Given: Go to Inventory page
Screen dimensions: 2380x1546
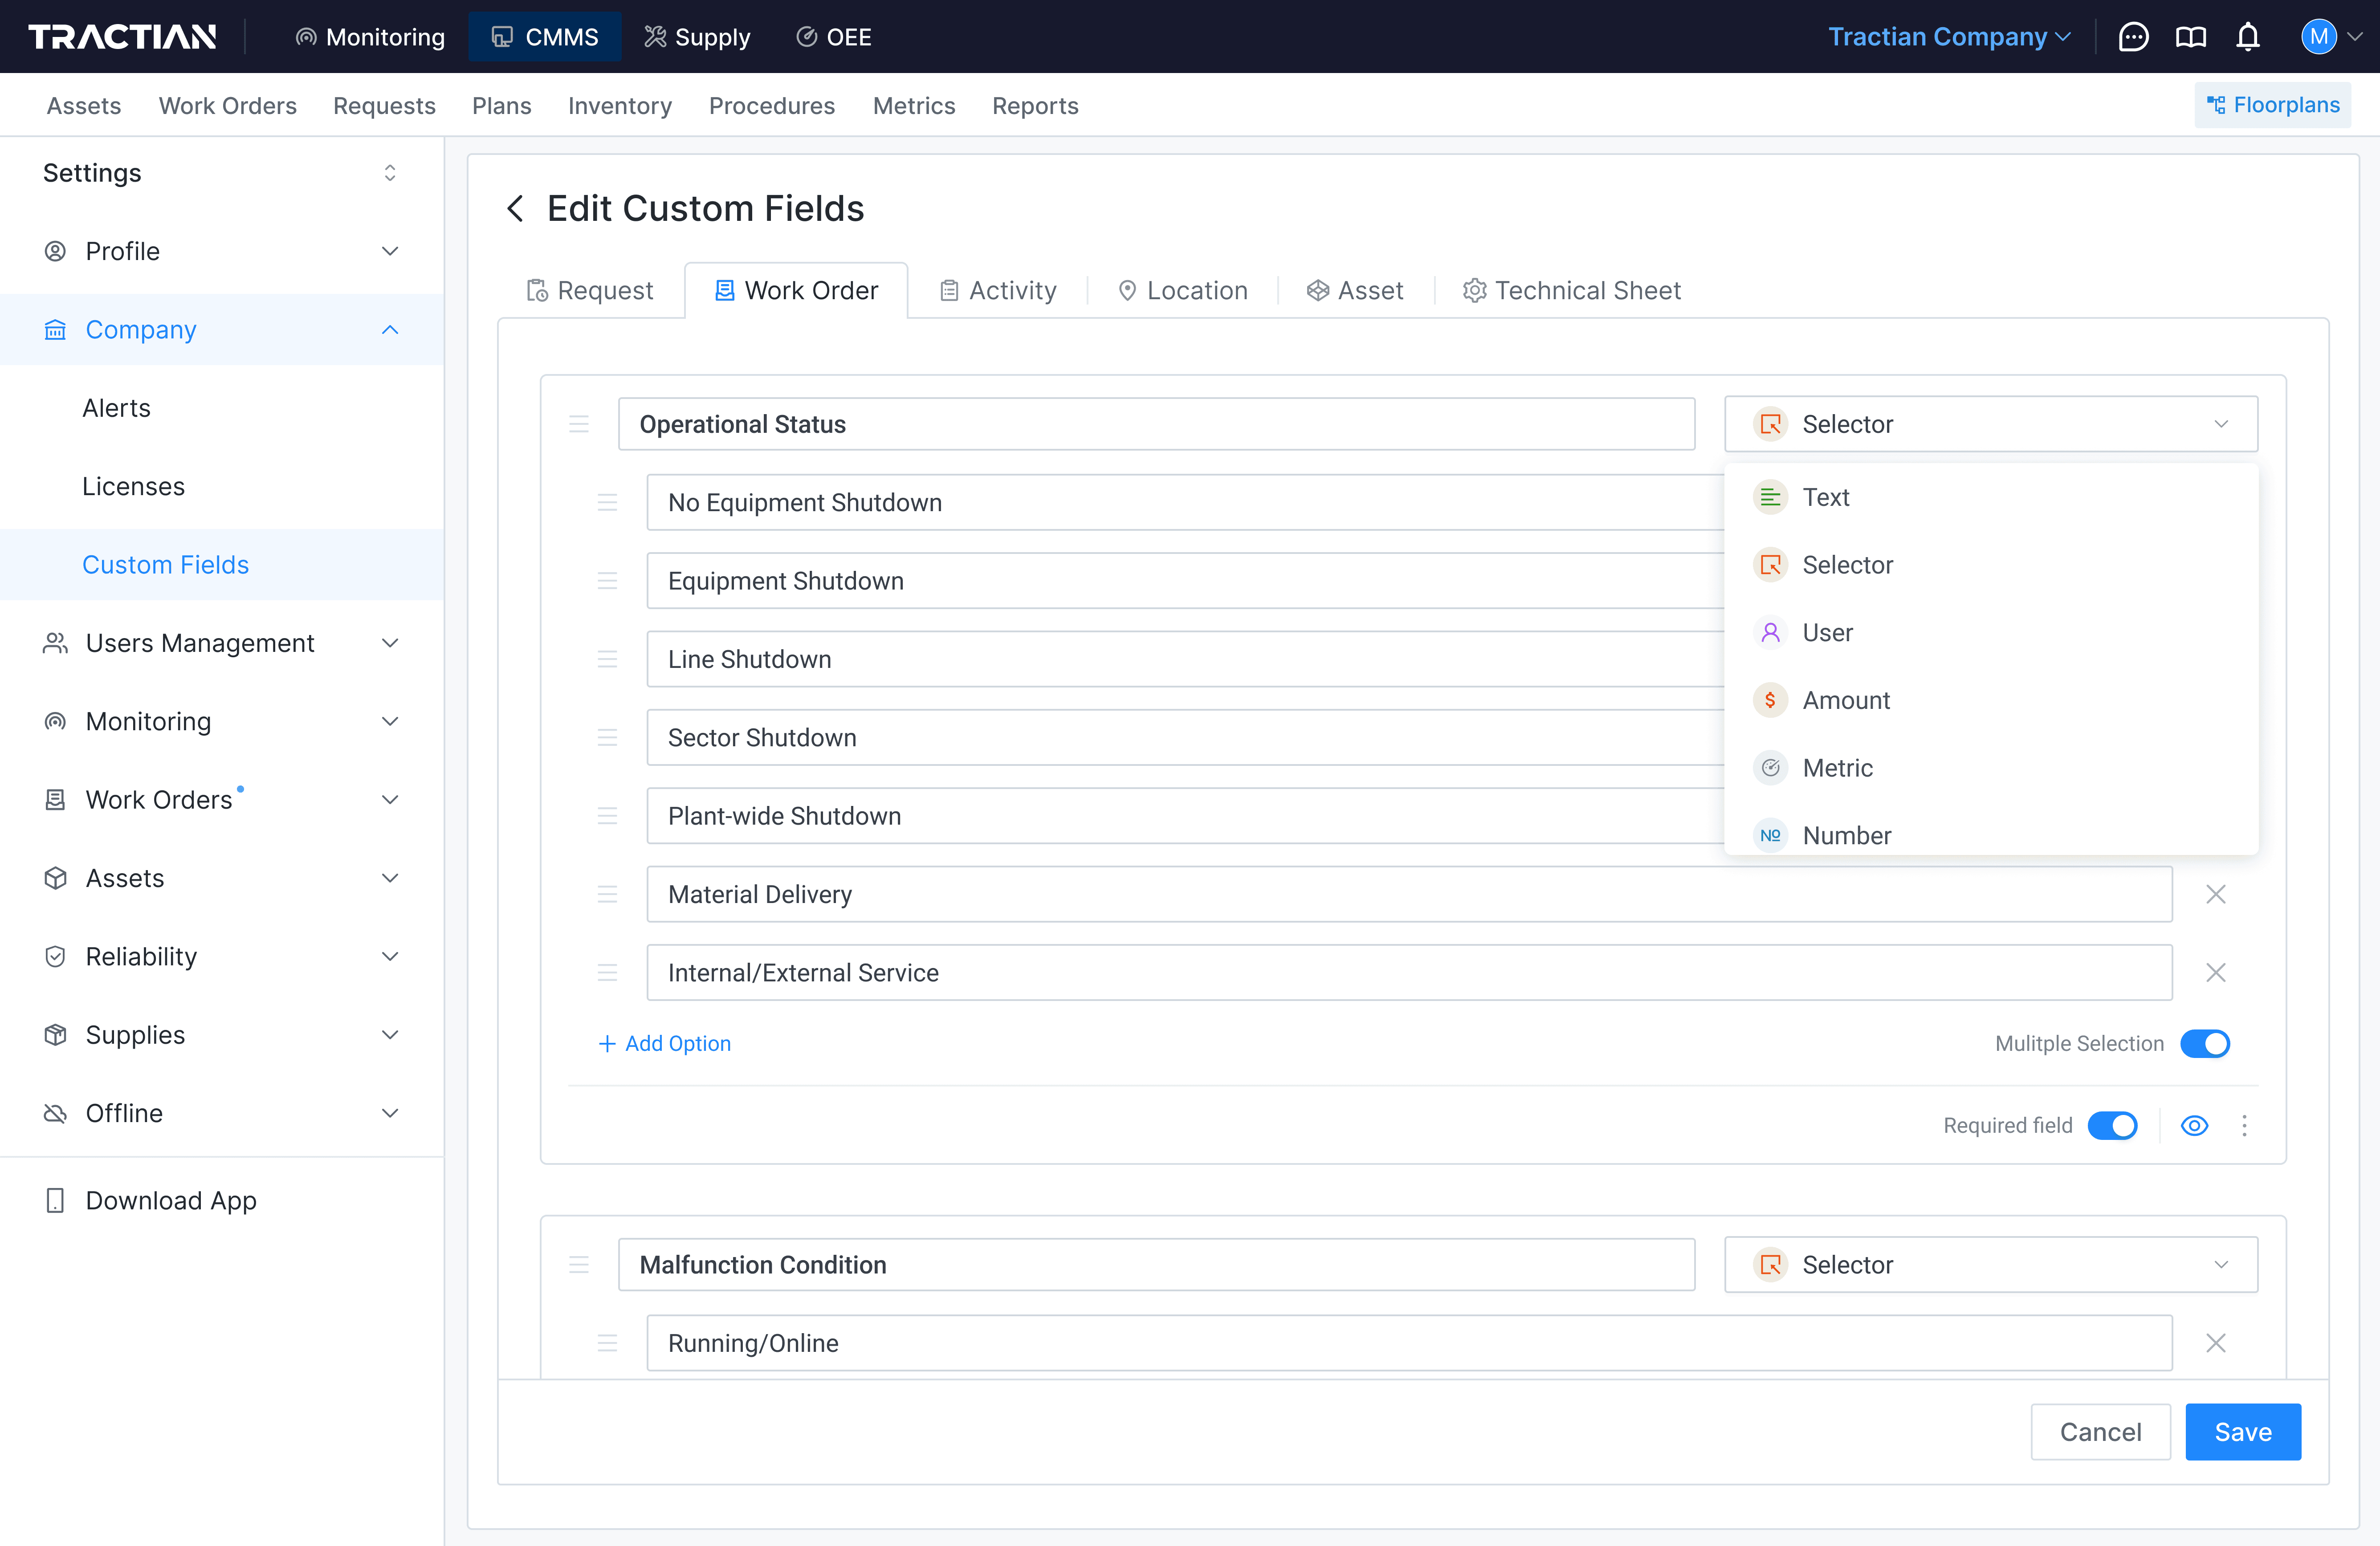Looking at the screenshot, I should coord(619,105).
